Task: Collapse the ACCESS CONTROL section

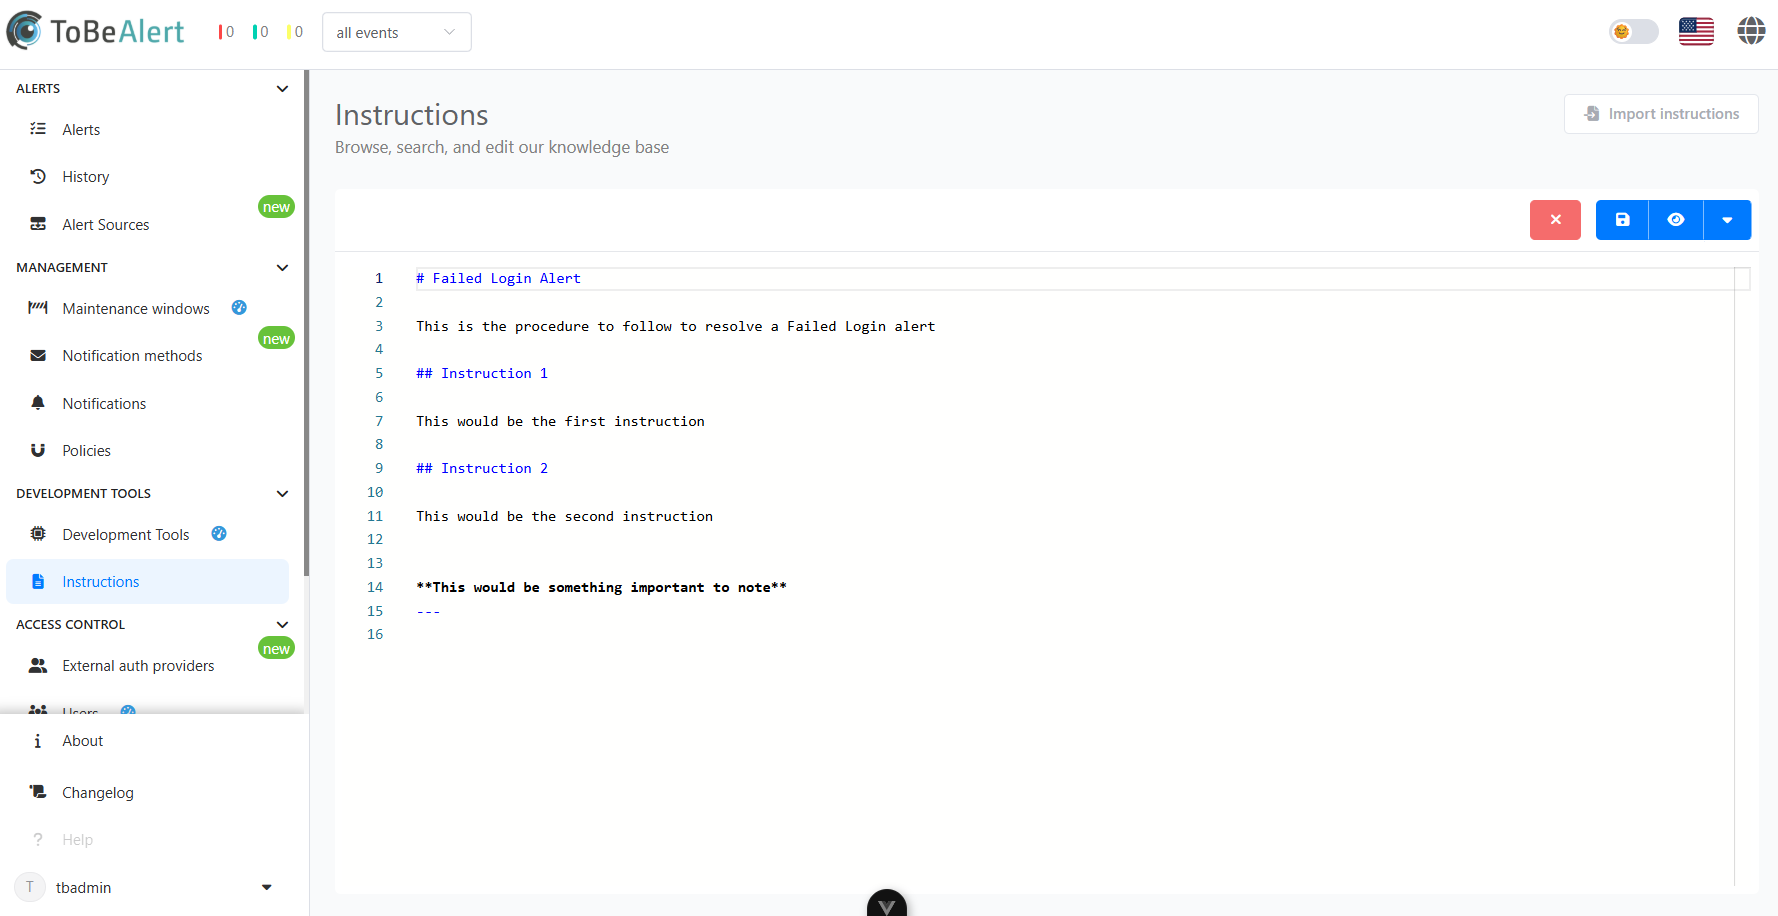Action: tap(282, 625)
